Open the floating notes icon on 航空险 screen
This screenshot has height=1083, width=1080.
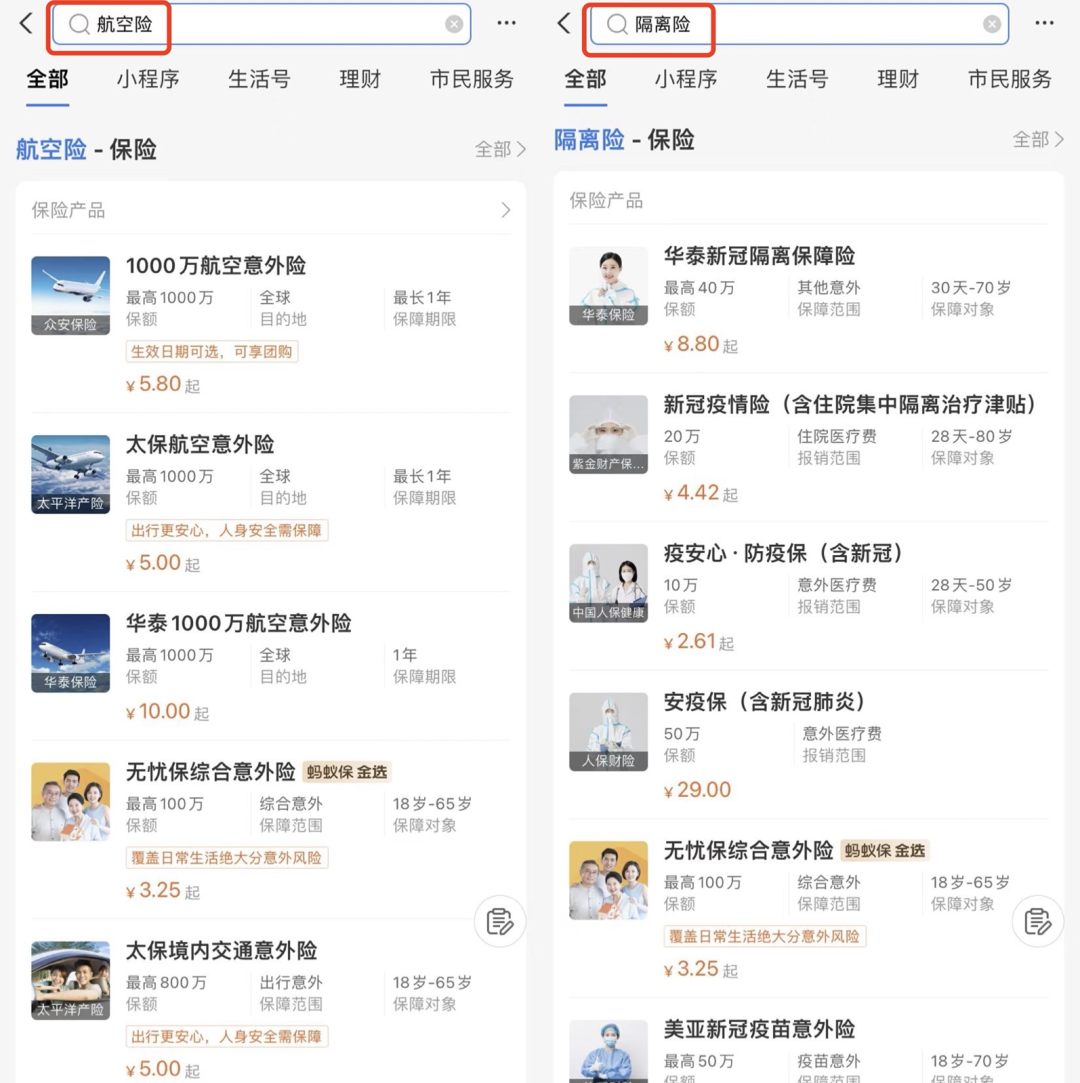click(x=499, y=921)
